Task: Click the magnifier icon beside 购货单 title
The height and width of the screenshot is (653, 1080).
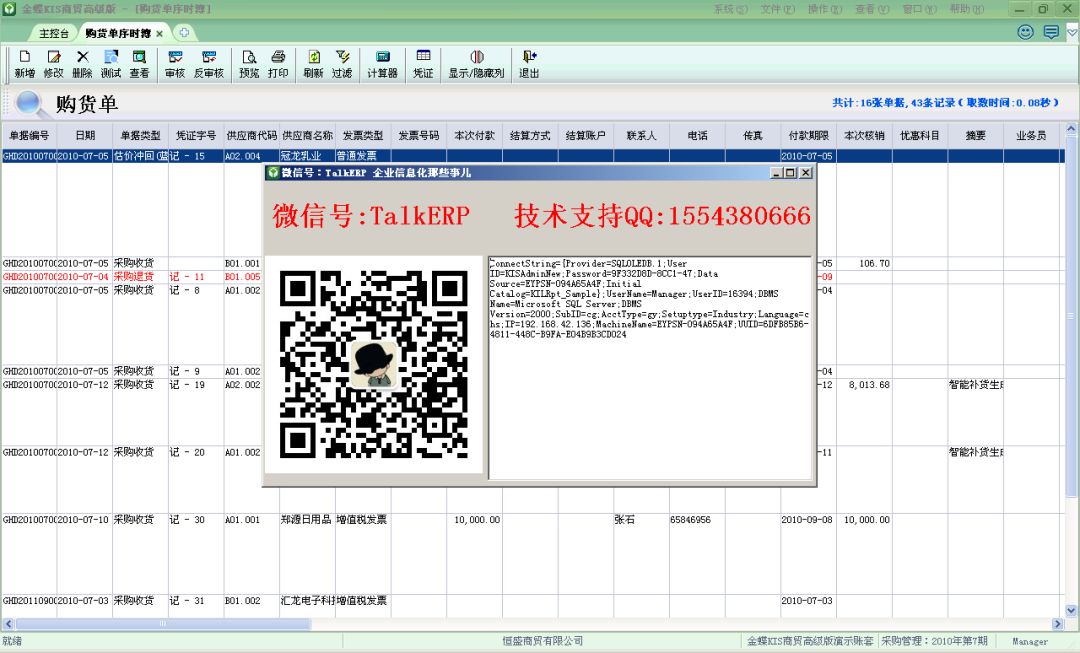Action: click(x=29, y=103)
